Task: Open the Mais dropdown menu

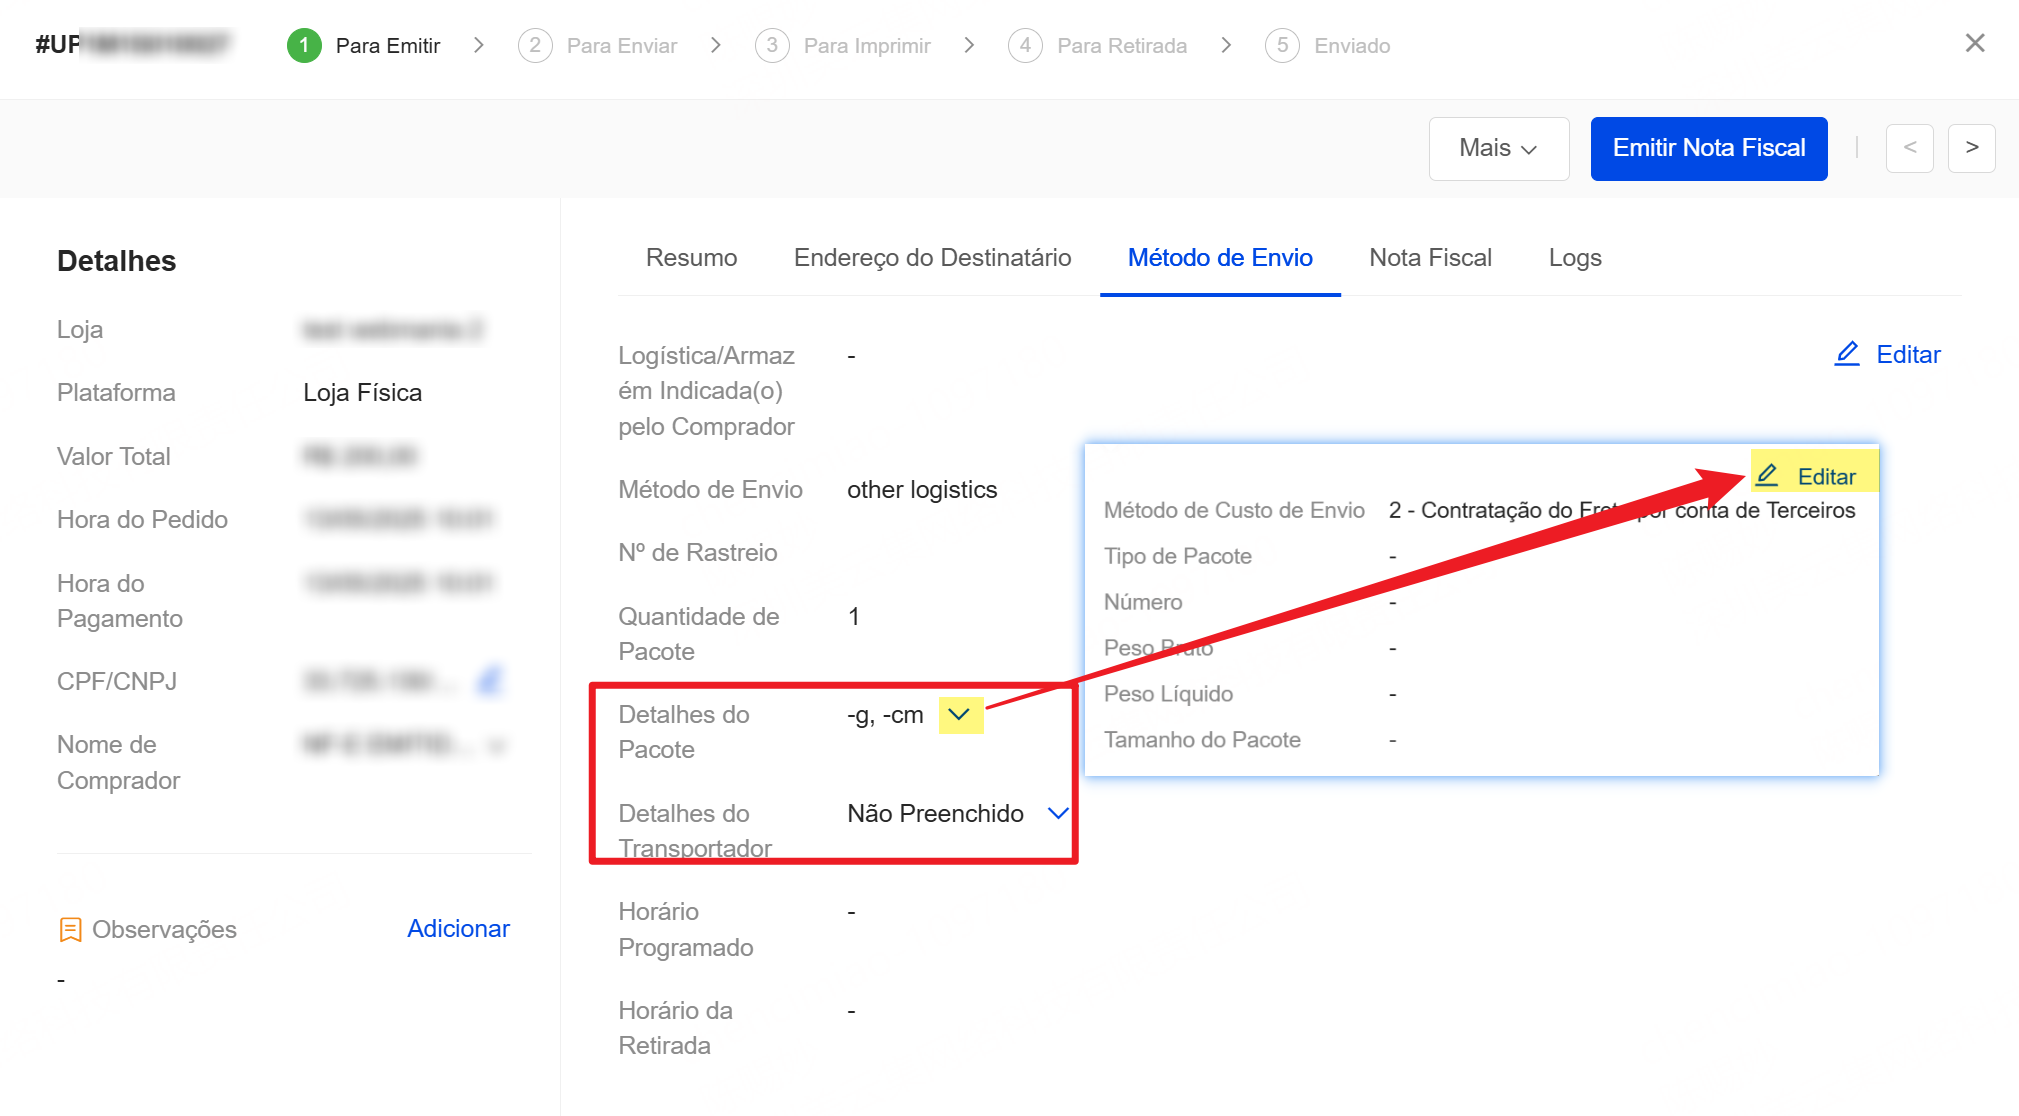Action: coord(1498,148)
